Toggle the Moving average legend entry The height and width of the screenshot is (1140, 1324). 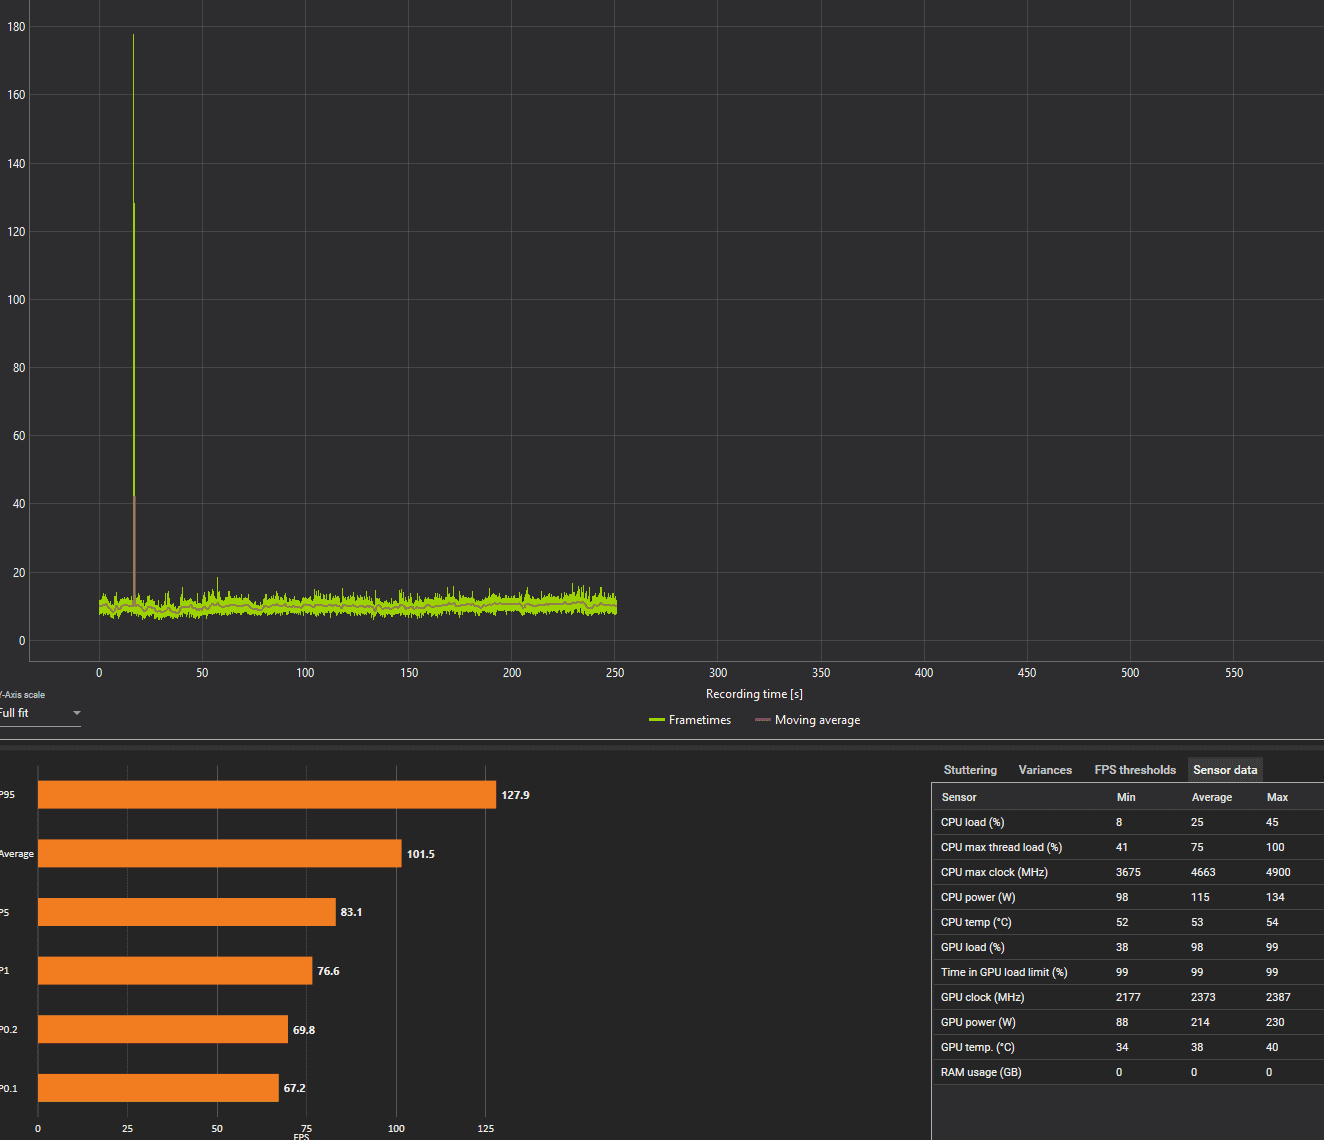tap(807, 720)
